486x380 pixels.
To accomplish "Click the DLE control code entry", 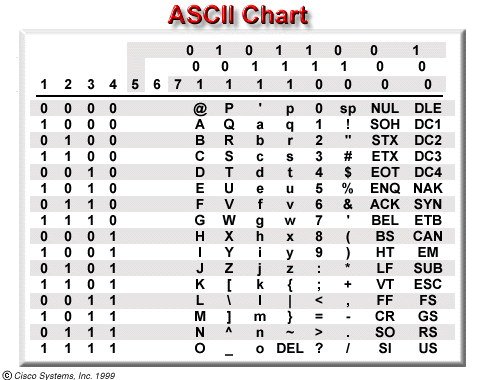I will pos(428,108).
